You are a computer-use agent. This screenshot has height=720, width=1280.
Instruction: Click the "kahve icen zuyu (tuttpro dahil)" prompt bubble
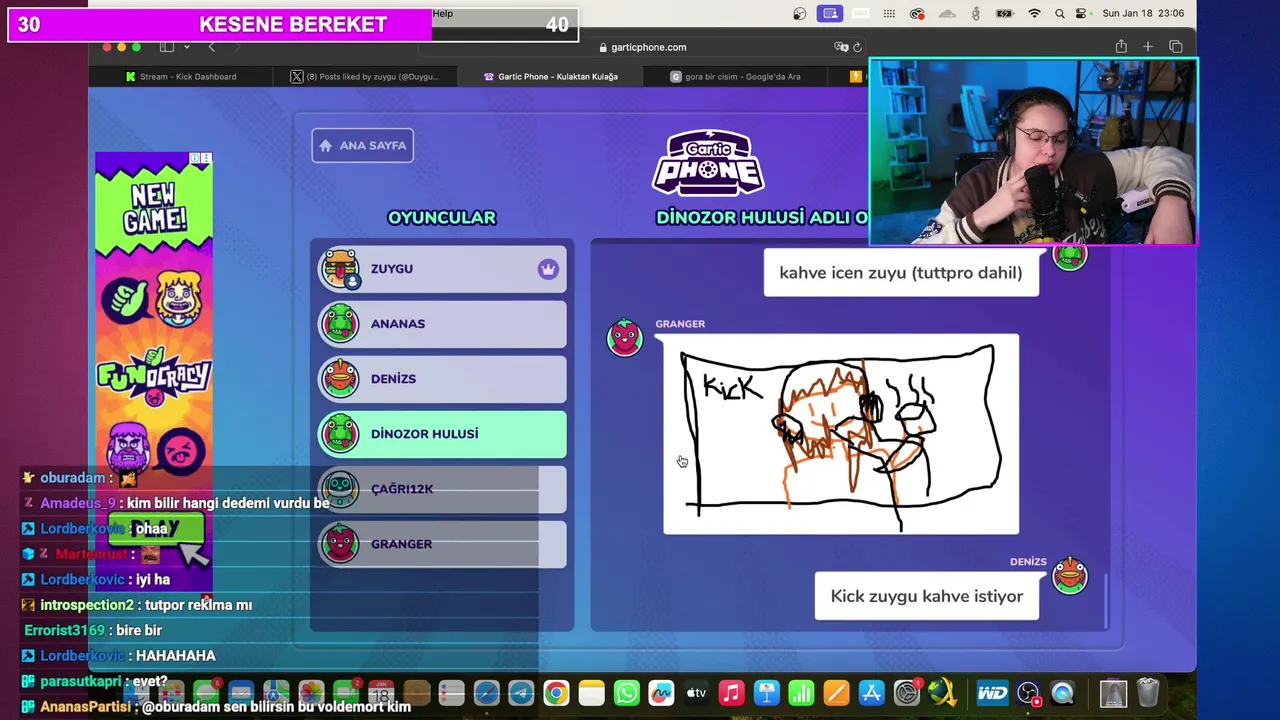tap(901, 273)
